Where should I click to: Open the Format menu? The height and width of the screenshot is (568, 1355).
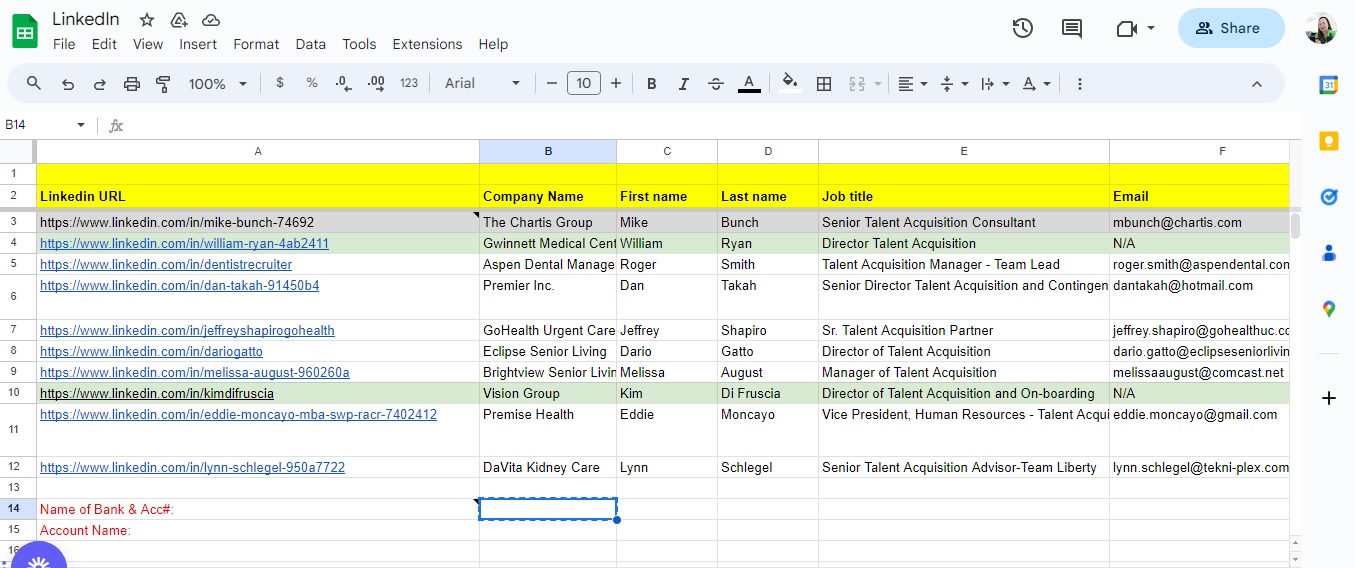[x=256, y=44]
